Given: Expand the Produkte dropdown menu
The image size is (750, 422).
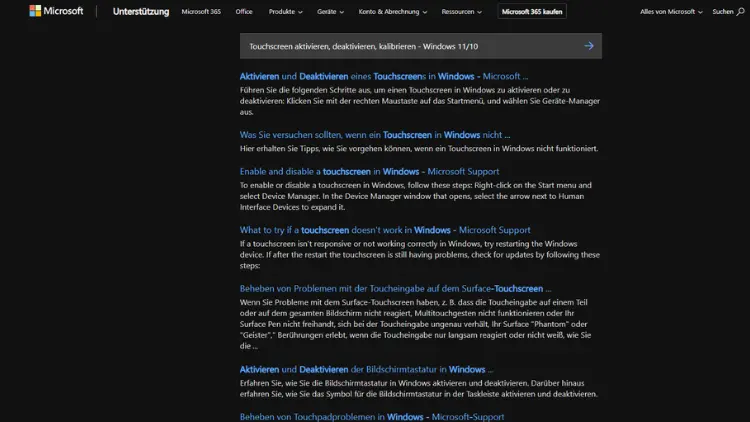Looking at the screenshot, I should click(x=286, y=11).
